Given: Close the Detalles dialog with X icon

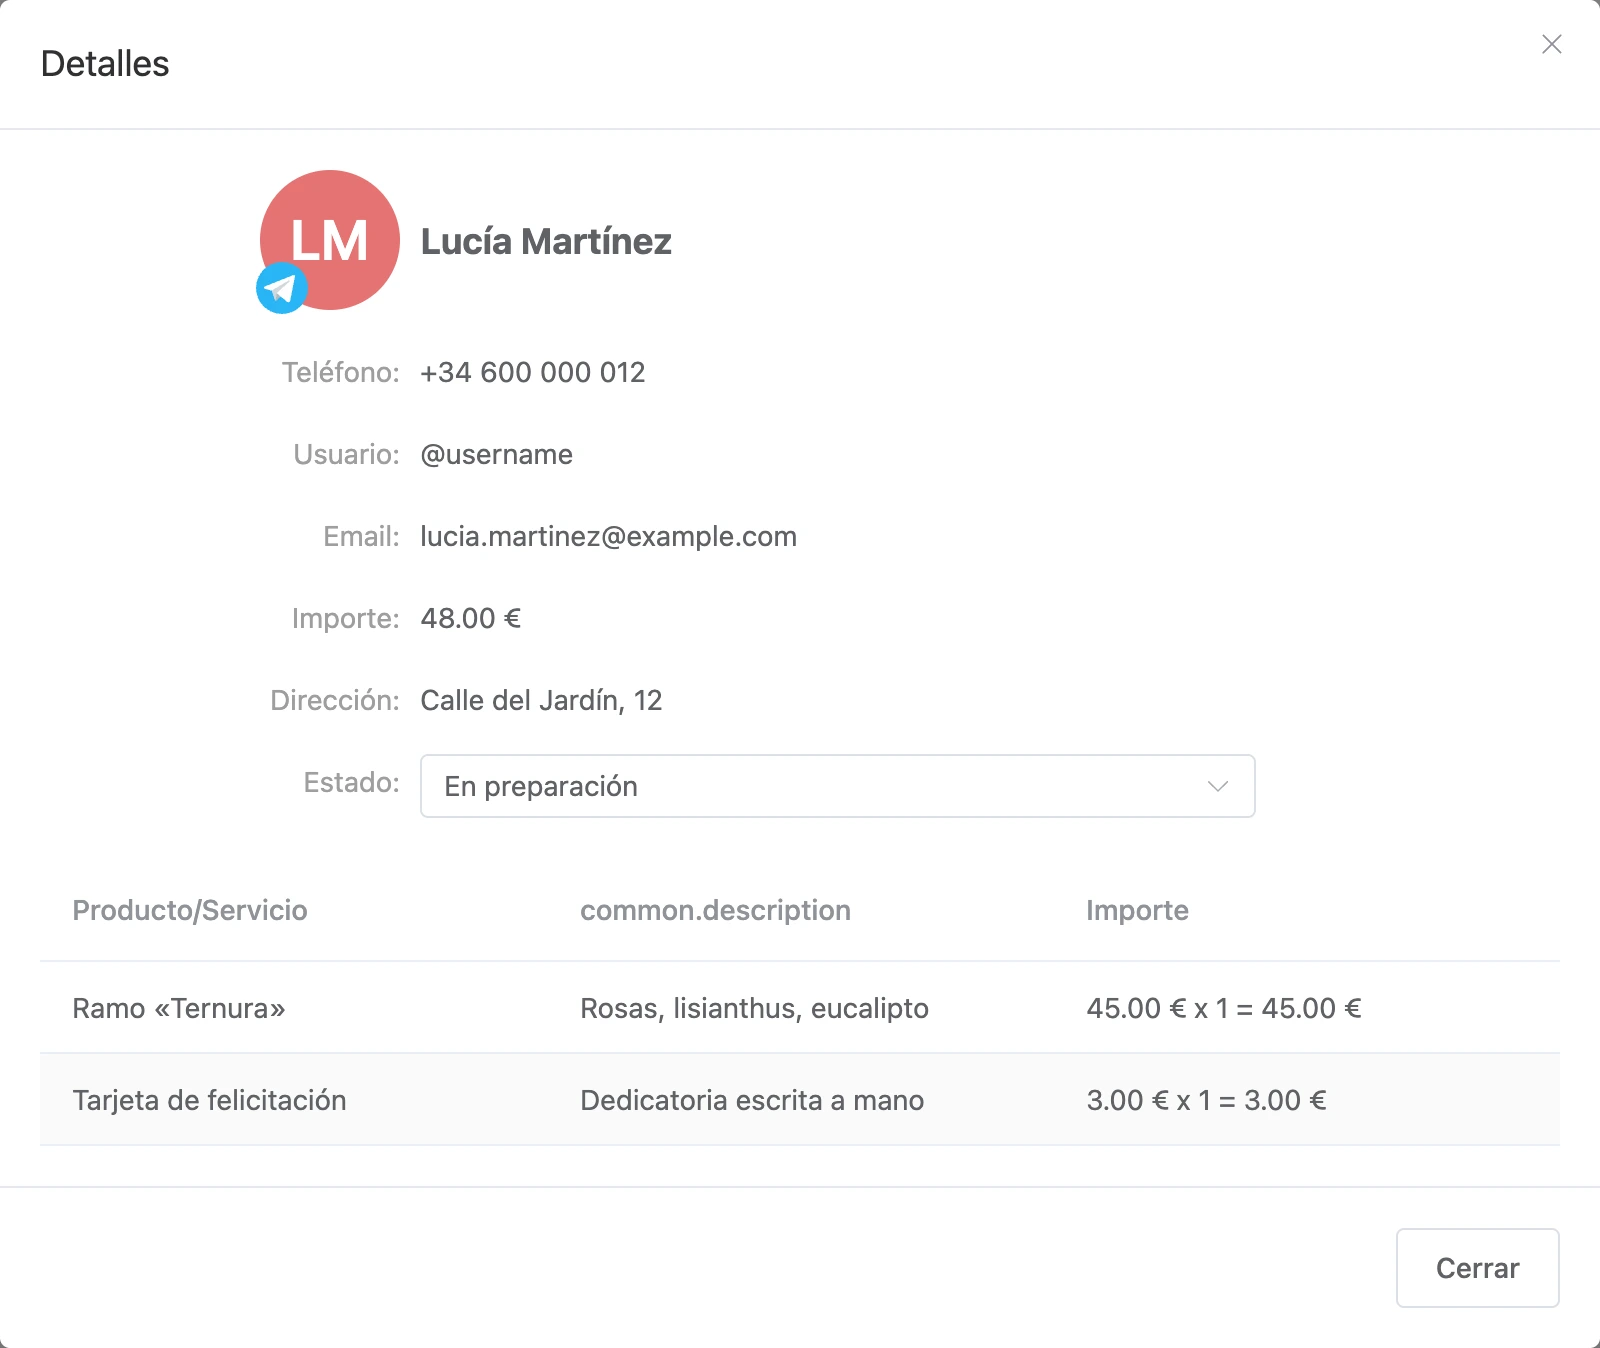Looking at the screenshot, I should click(1552, 44).
